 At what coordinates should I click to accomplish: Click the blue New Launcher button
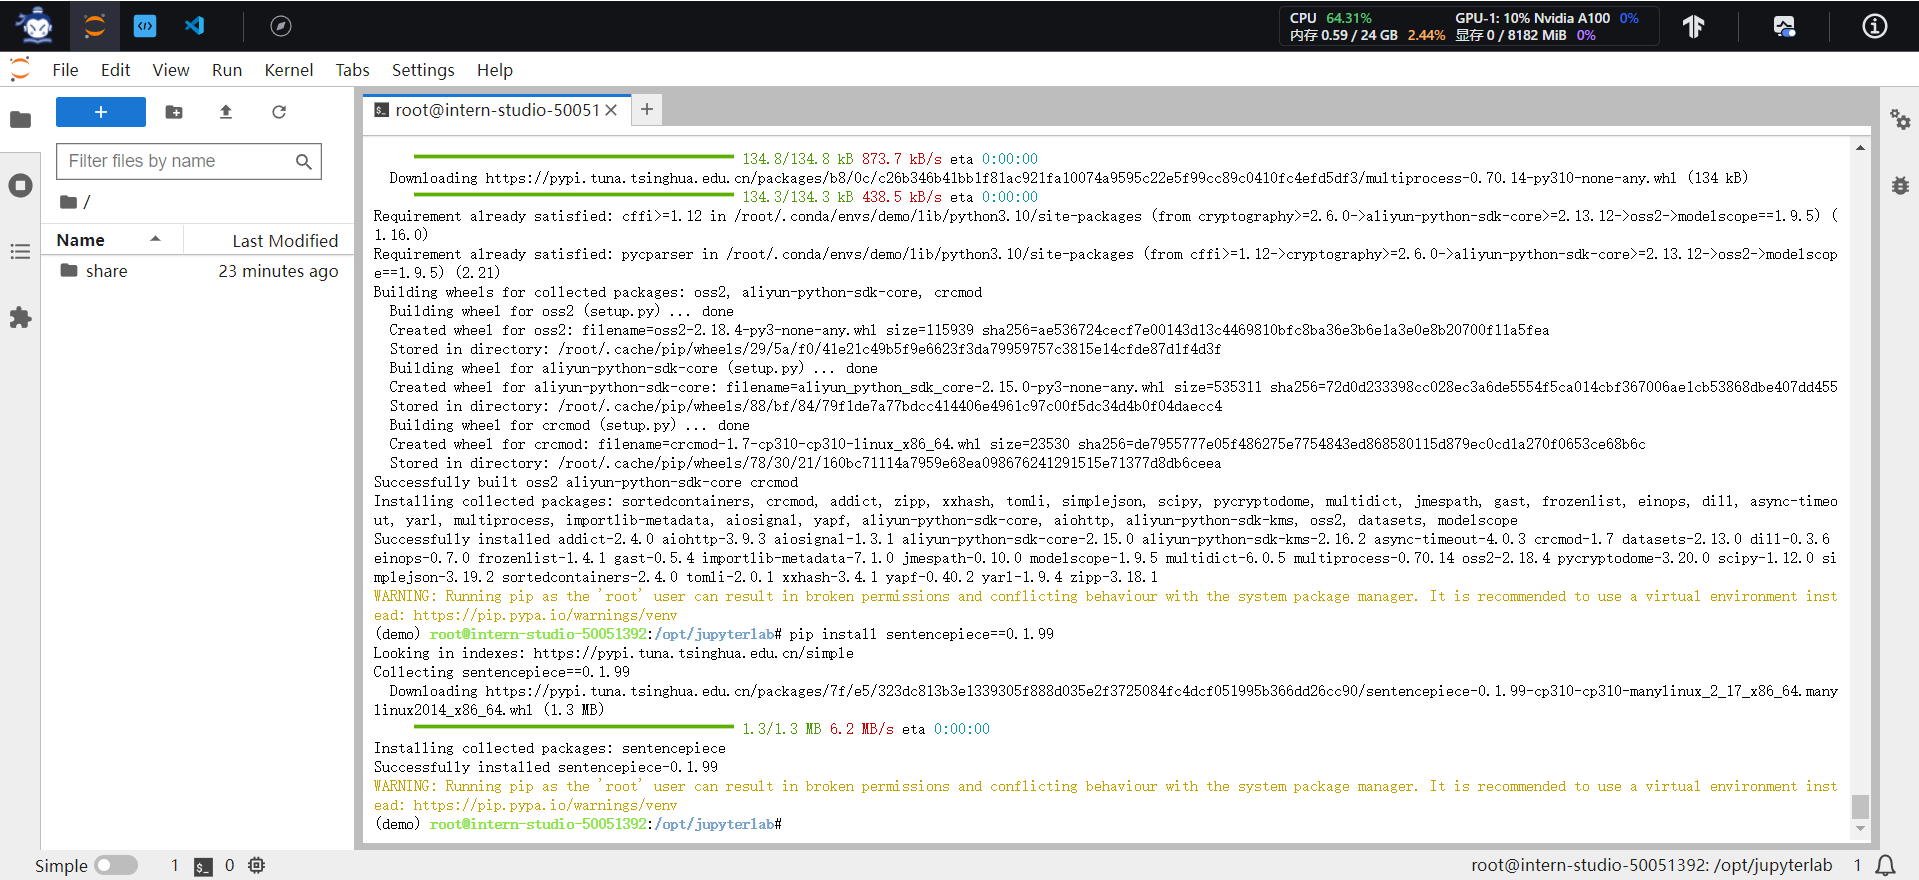tap(101, 112)
